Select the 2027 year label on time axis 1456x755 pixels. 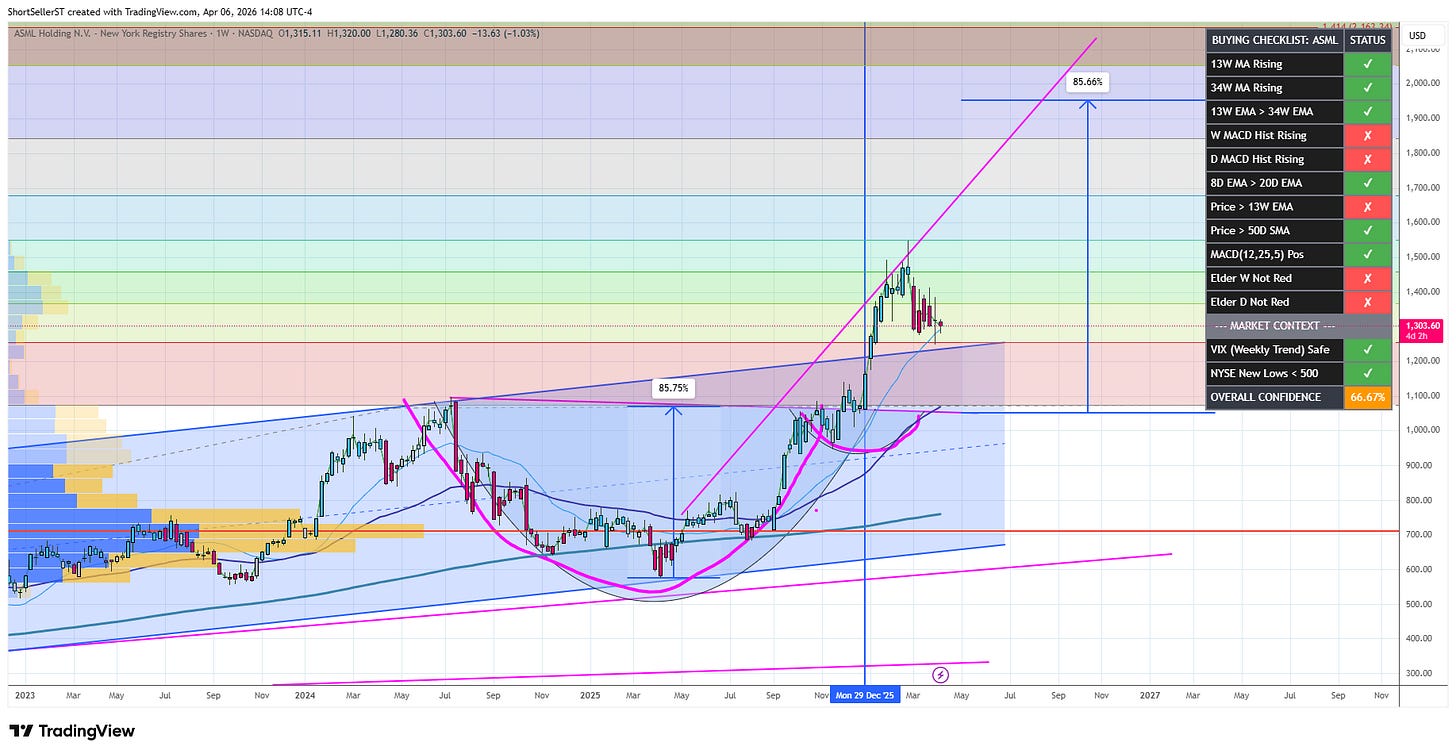(1150, 695)
